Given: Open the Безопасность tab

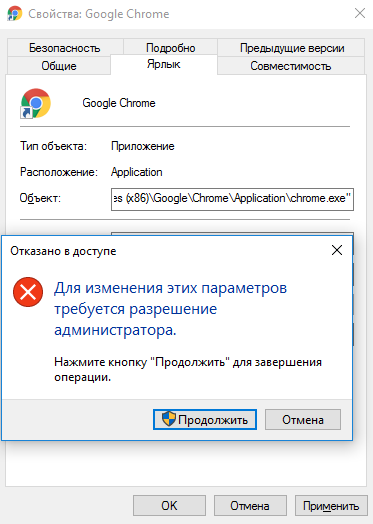Looking at the screenshot, I should pos(65,48).
